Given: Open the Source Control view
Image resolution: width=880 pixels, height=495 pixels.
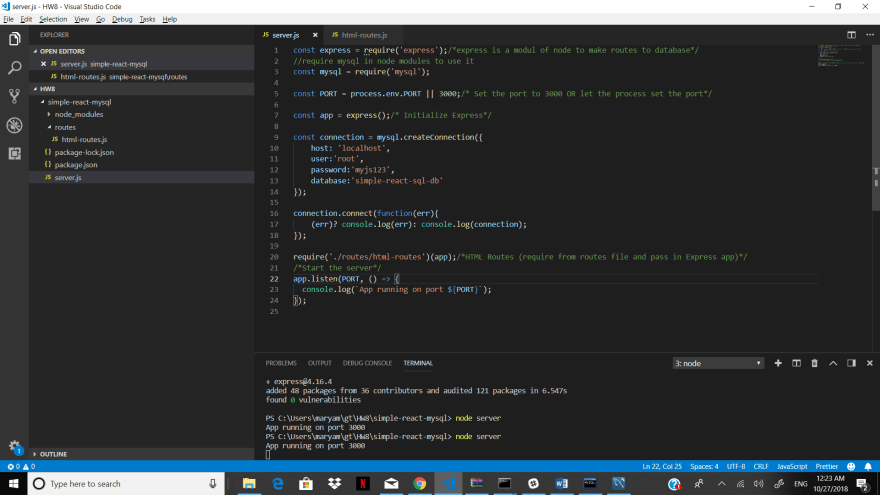Looking at the screenshot, I should tap(15, 96).
